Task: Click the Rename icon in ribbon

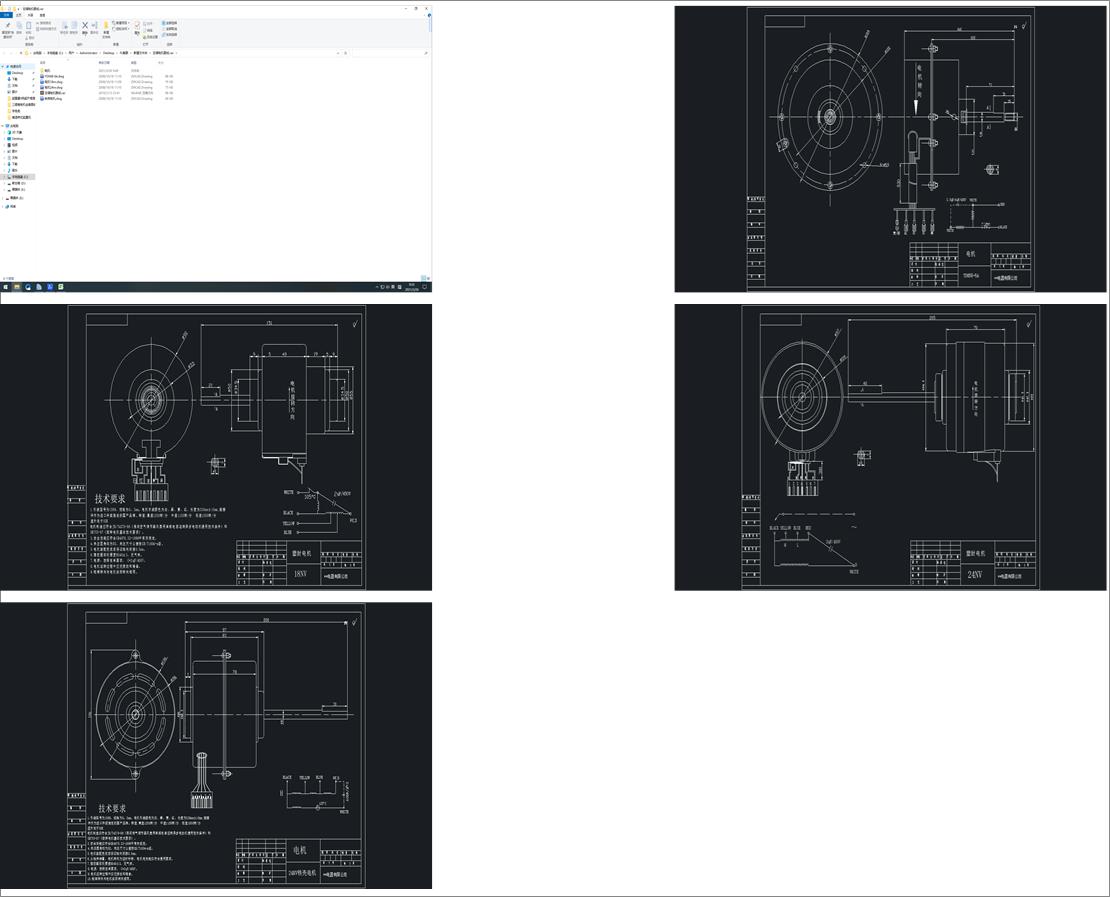Action: pyautogui.click(x=94, y=28)
